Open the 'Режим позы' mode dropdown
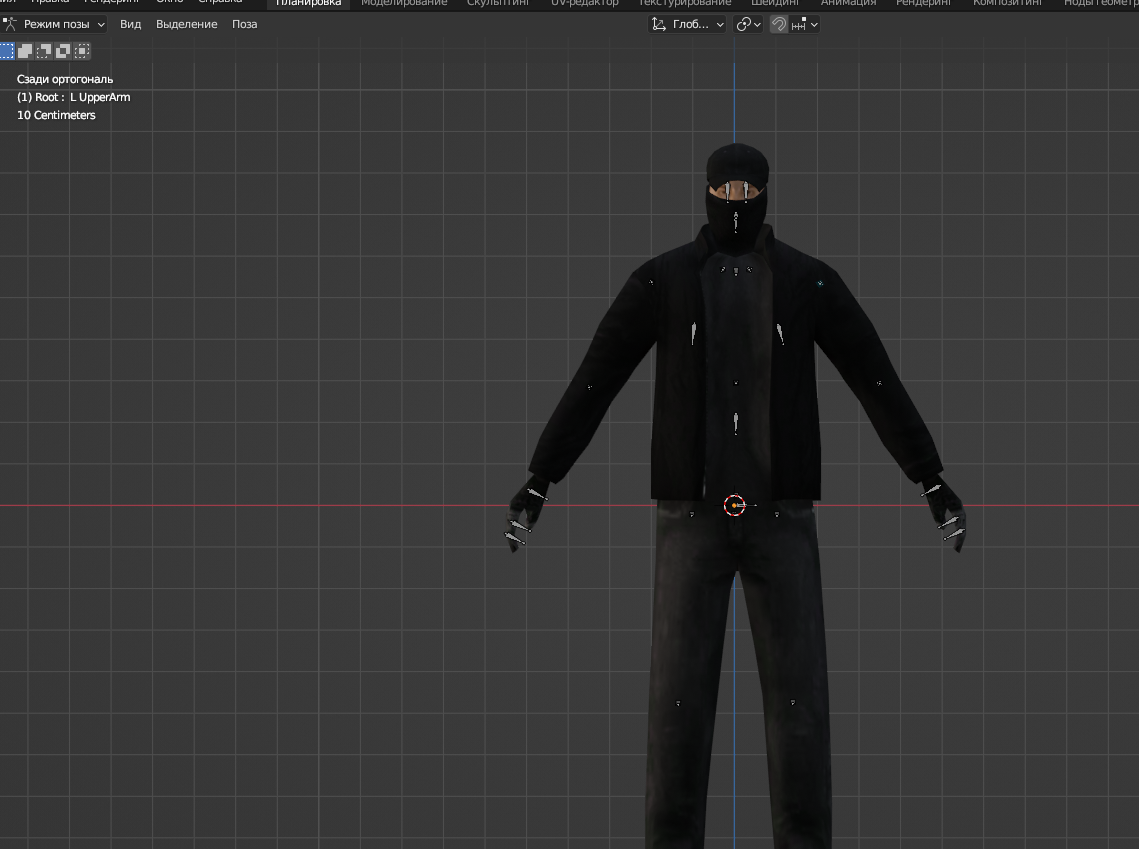The width and height of the screenshot is (1139, 849). coord(55,24)
